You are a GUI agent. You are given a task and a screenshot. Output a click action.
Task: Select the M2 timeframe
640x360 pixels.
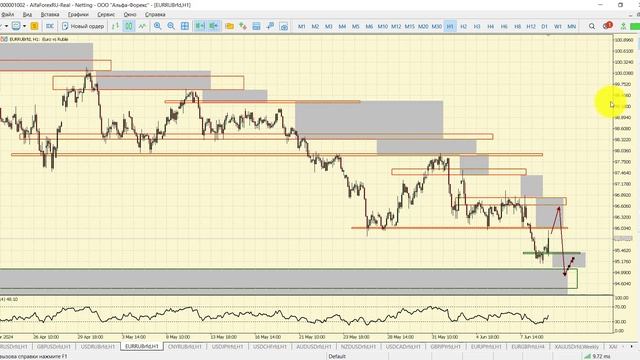click(x=315, y=27)
